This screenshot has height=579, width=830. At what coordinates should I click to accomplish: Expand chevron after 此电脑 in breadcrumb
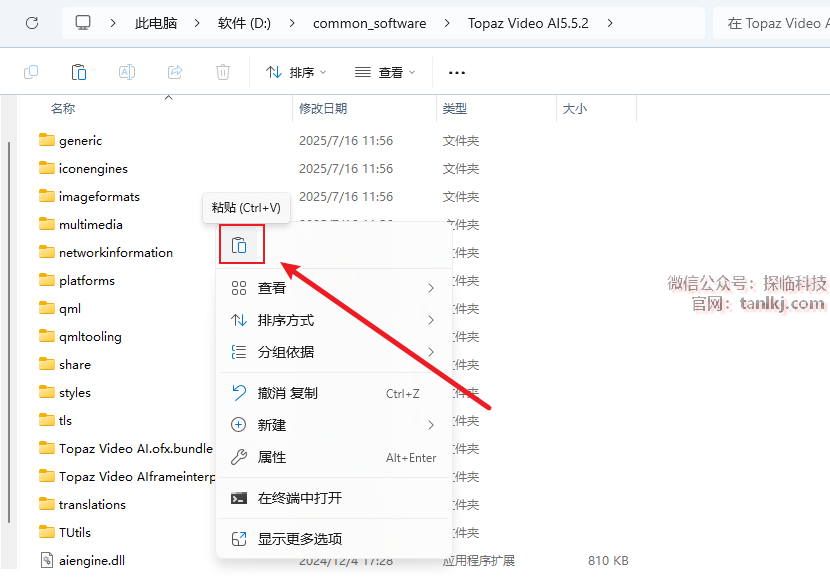196,23
